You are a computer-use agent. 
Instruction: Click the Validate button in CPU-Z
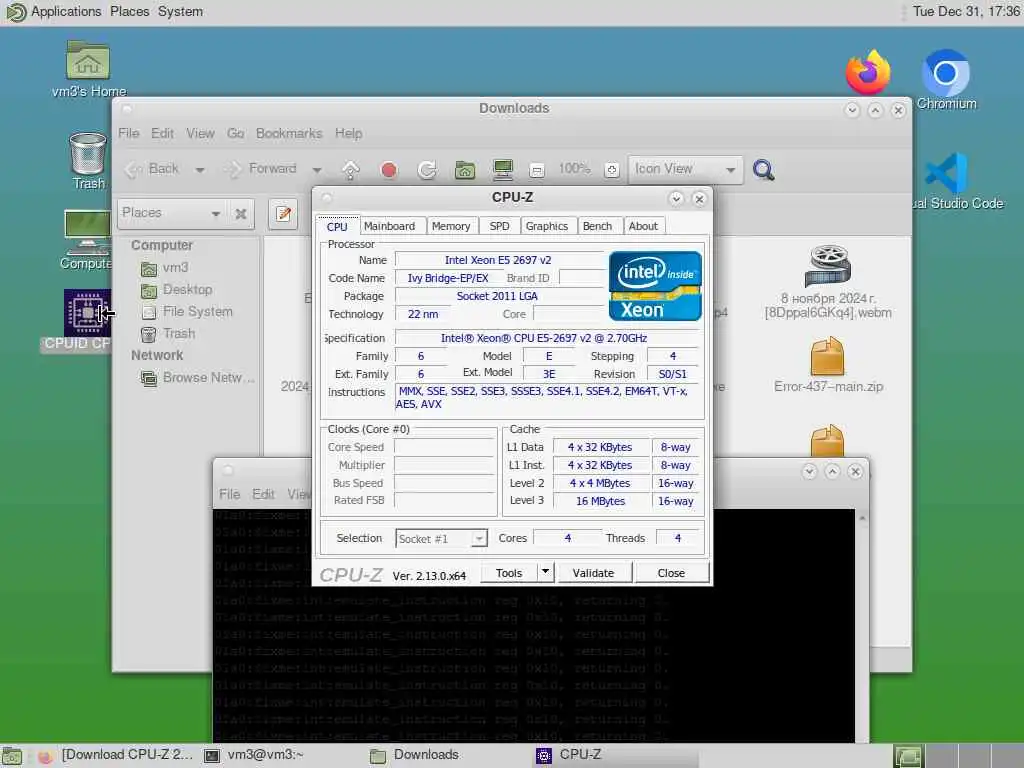point(593,573)
